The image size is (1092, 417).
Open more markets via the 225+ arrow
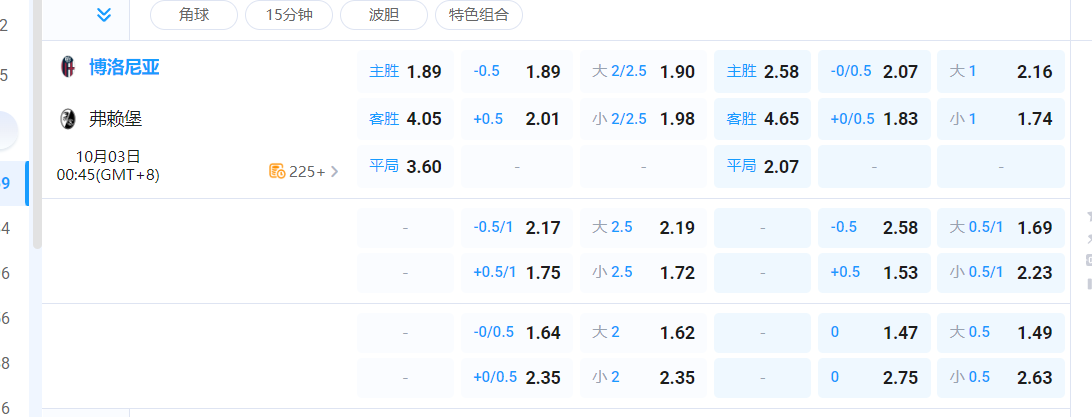(x=334, y=171)
